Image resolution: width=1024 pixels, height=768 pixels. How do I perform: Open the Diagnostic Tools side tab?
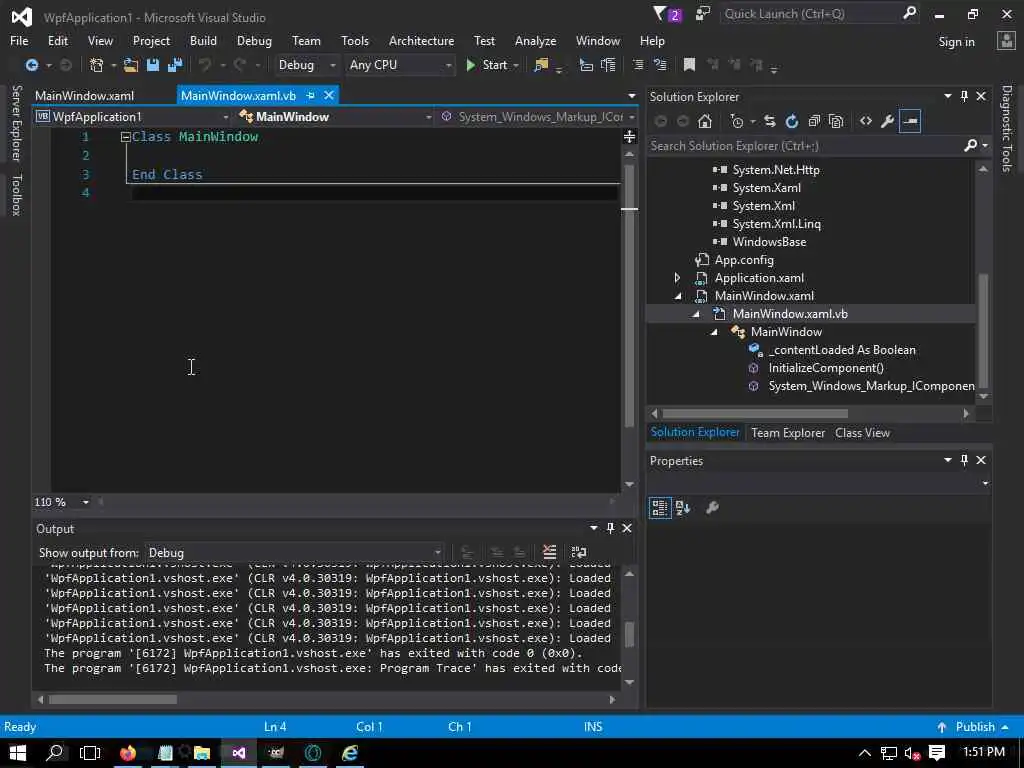coord(1006,128)
